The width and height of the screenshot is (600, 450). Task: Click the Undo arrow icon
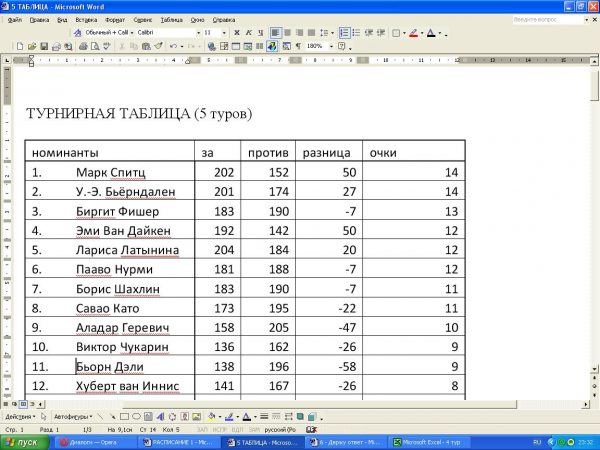point(174,46)
